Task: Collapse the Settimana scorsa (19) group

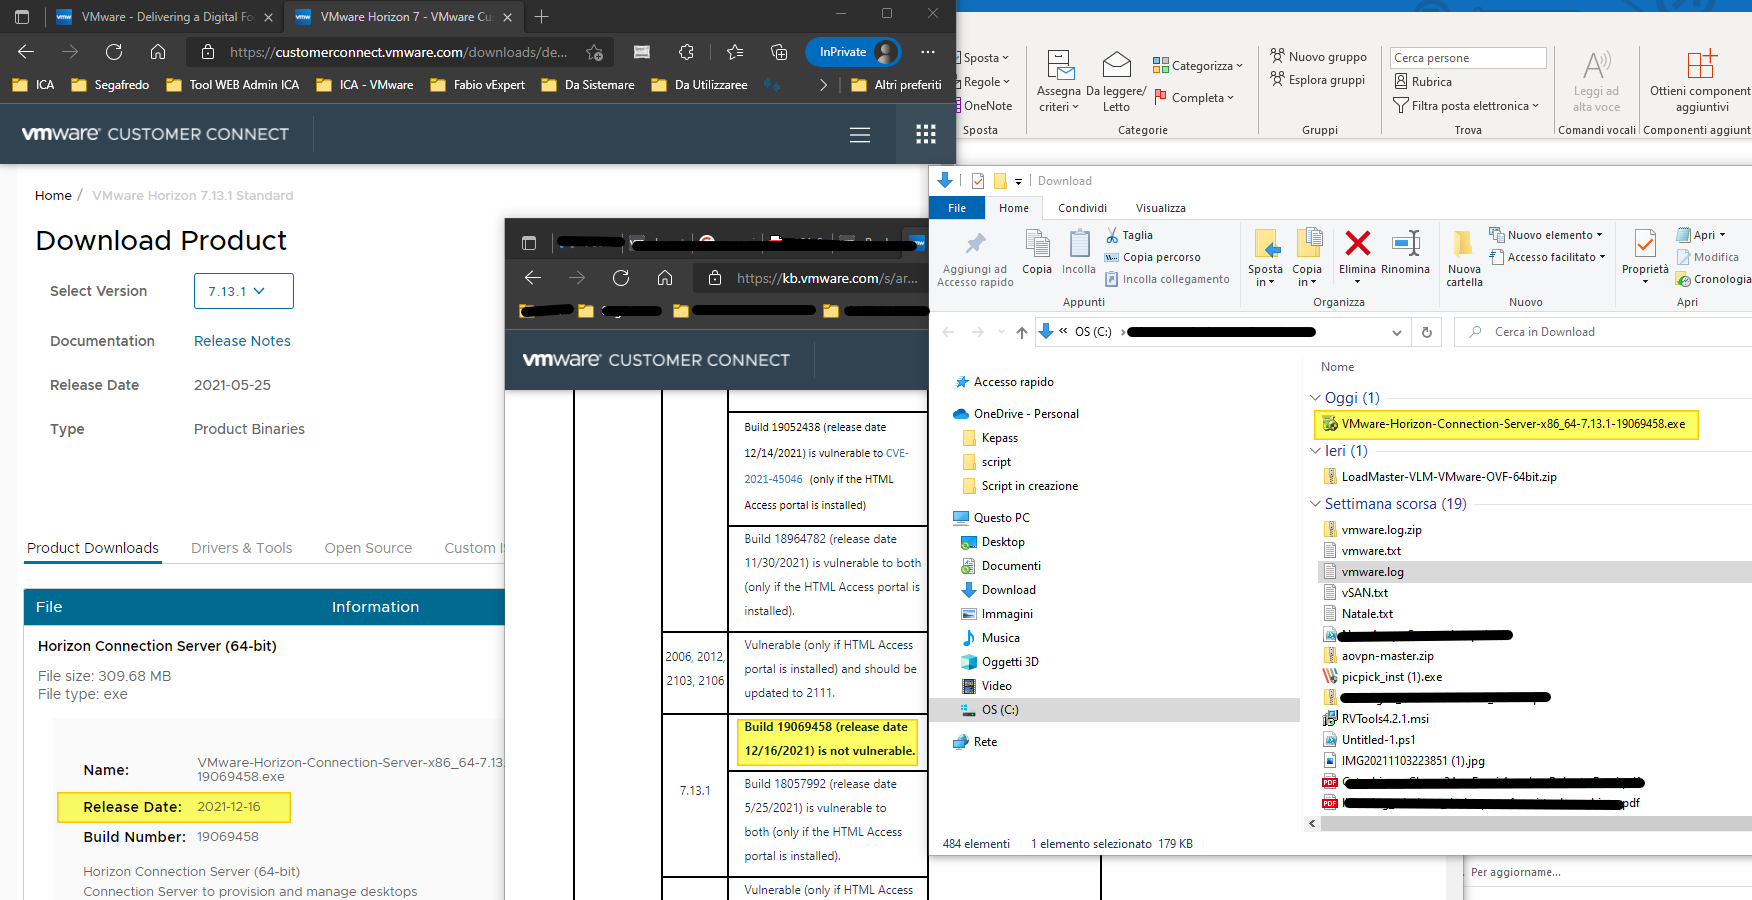Action: [x=1315, y=504]
